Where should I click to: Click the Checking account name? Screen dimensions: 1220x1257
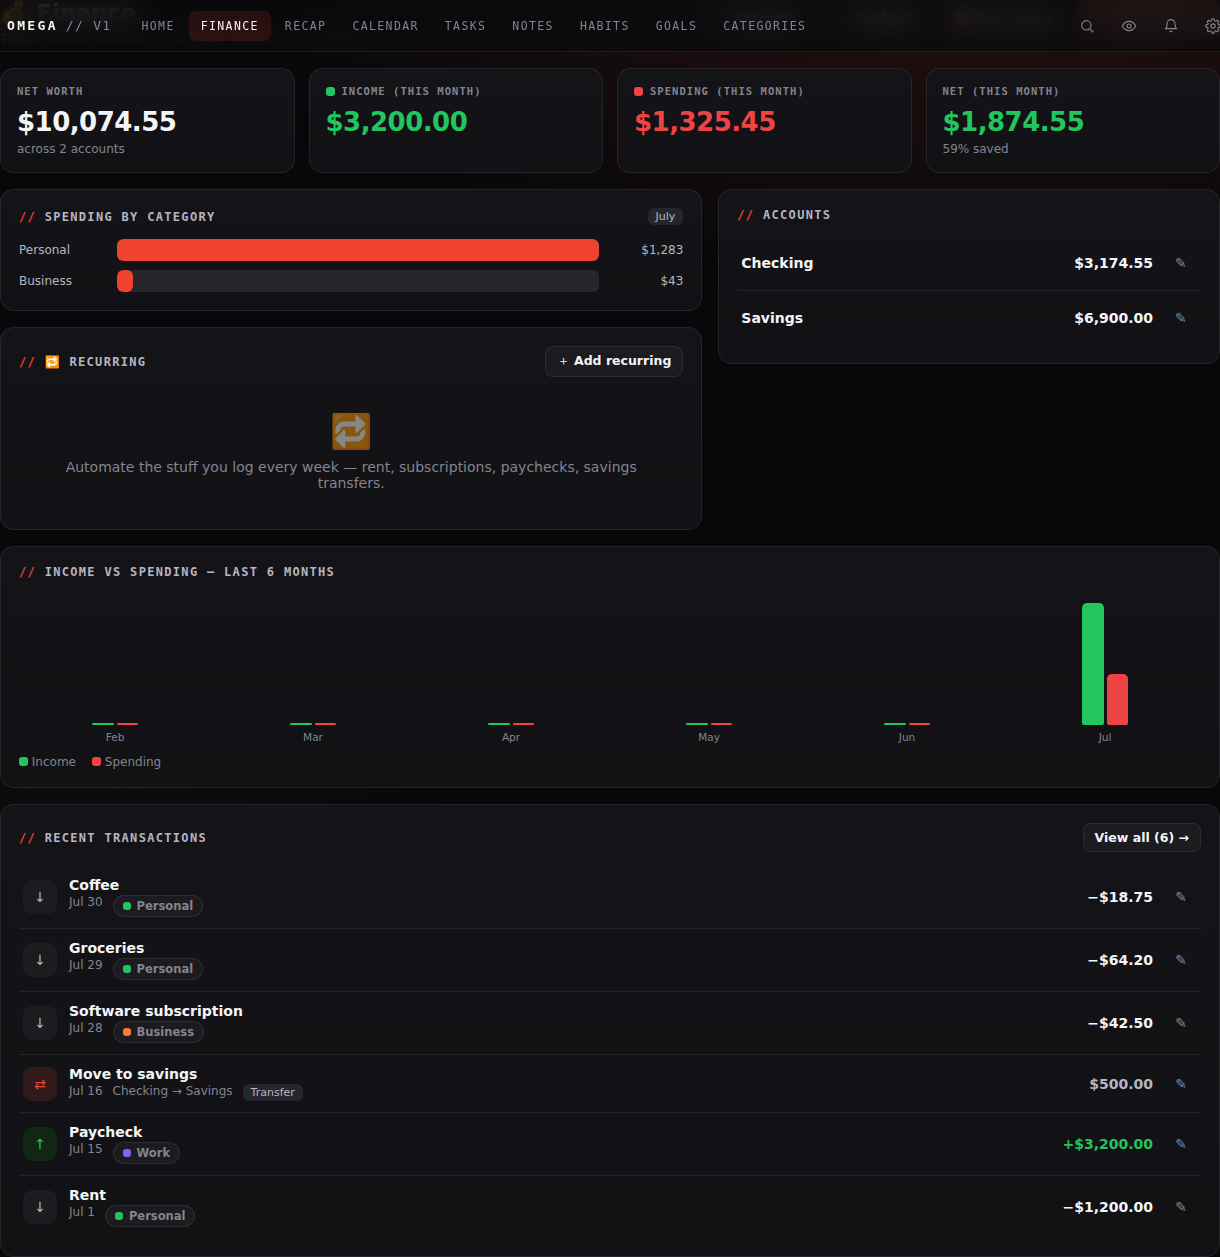click(x=777, y=263)
